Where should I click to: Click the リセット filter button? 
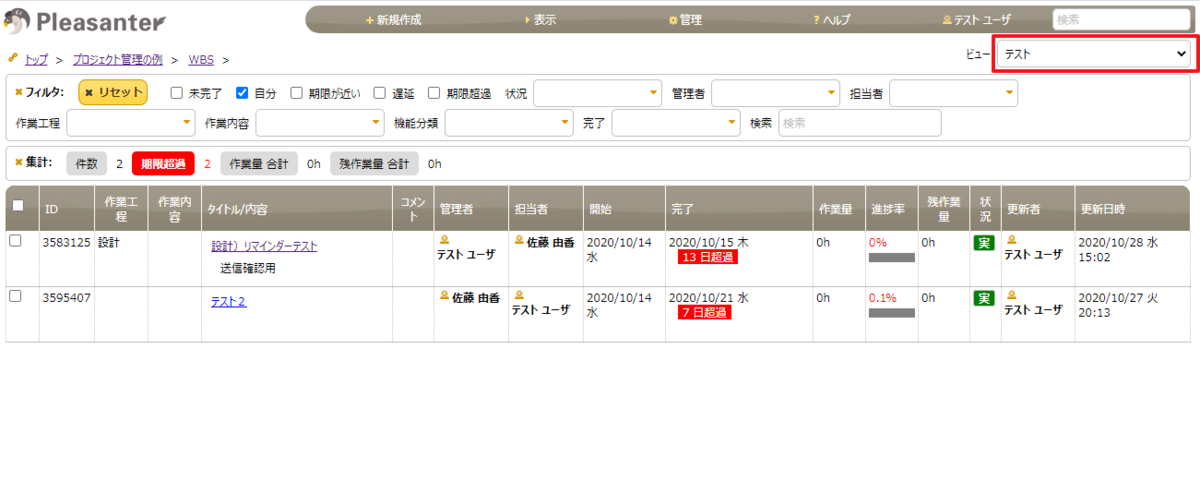click(113, 92)
